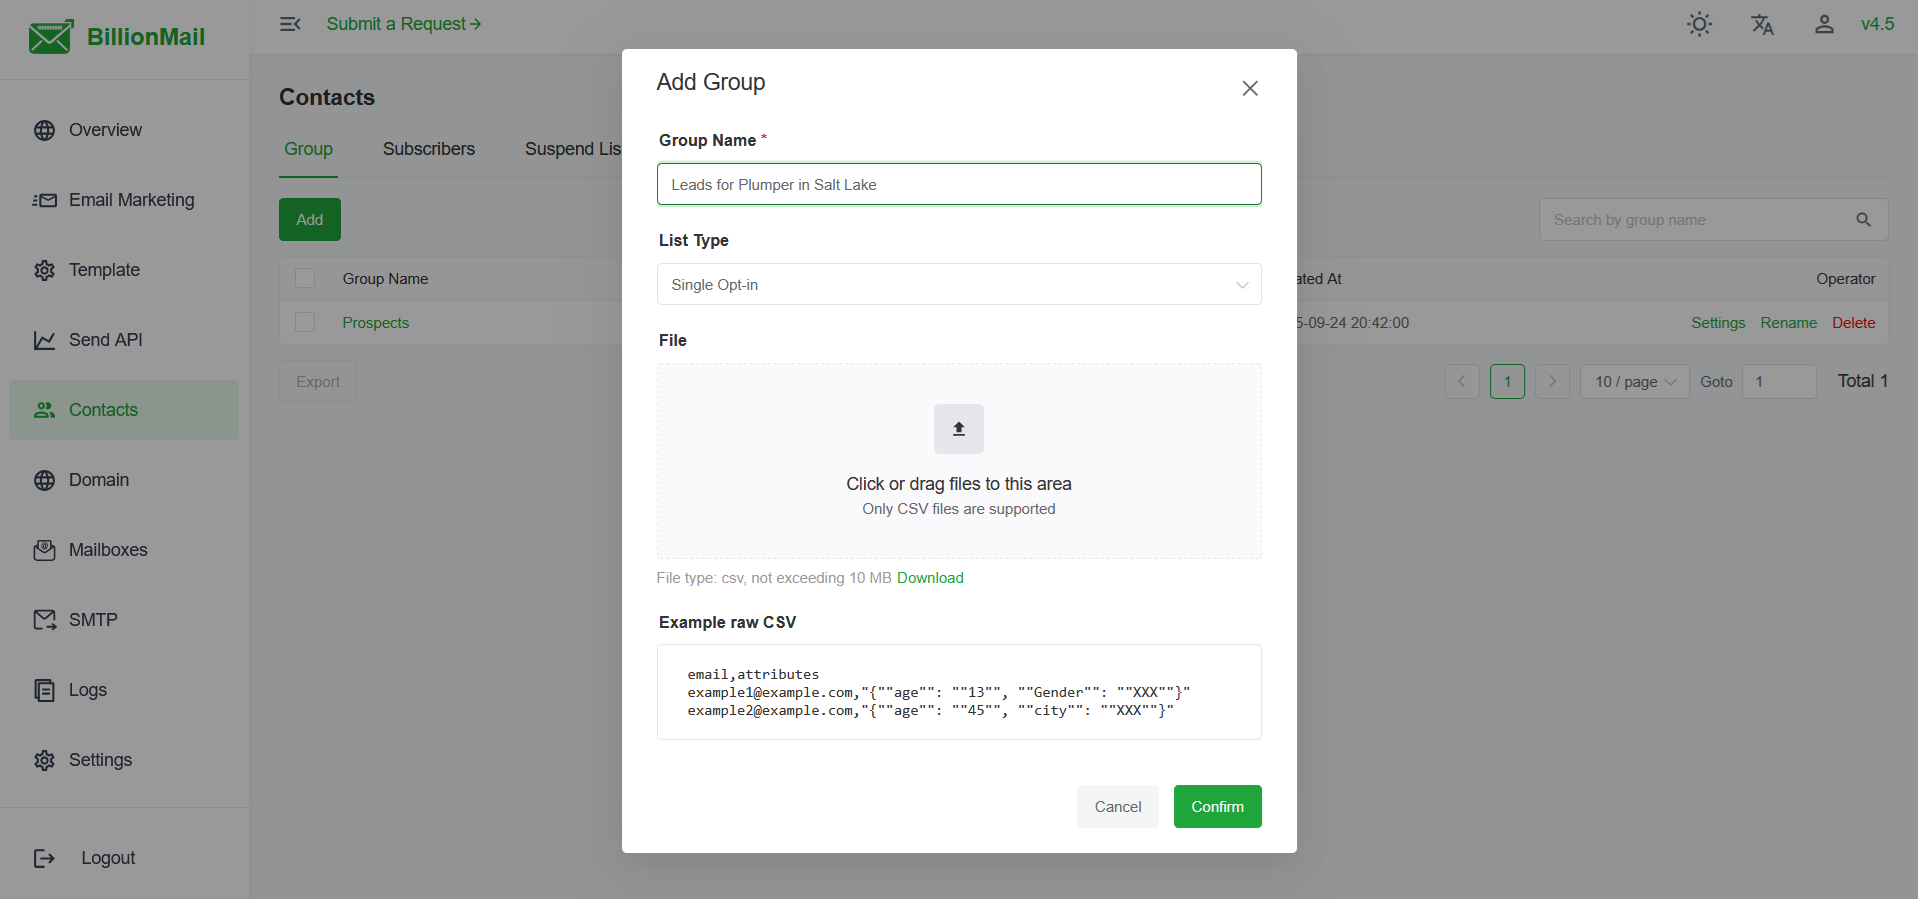Open Mailboxes in the sidebar
The height and width of the screenshot is (899, 1918).
click(124, 550)
